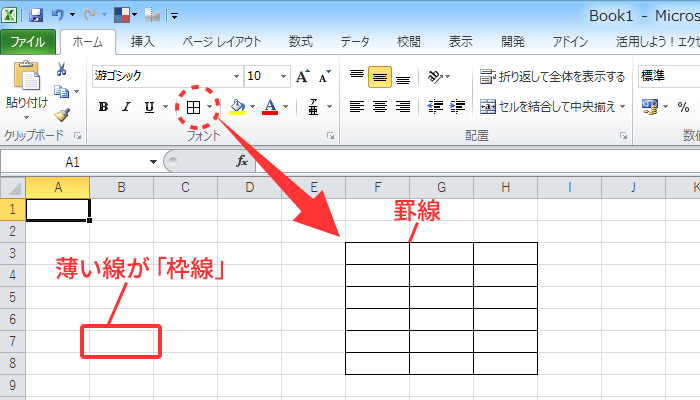Click the percent style icon

tap(683, 107)
